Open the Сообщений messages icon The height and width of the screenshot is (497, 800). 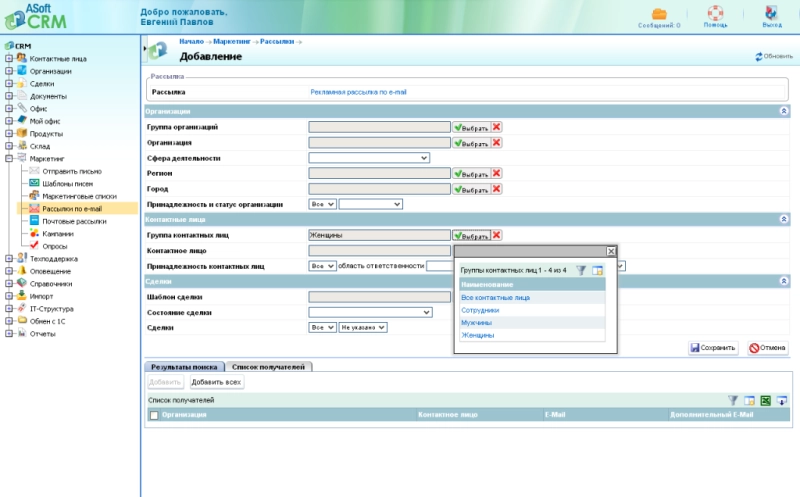[659, 14]
